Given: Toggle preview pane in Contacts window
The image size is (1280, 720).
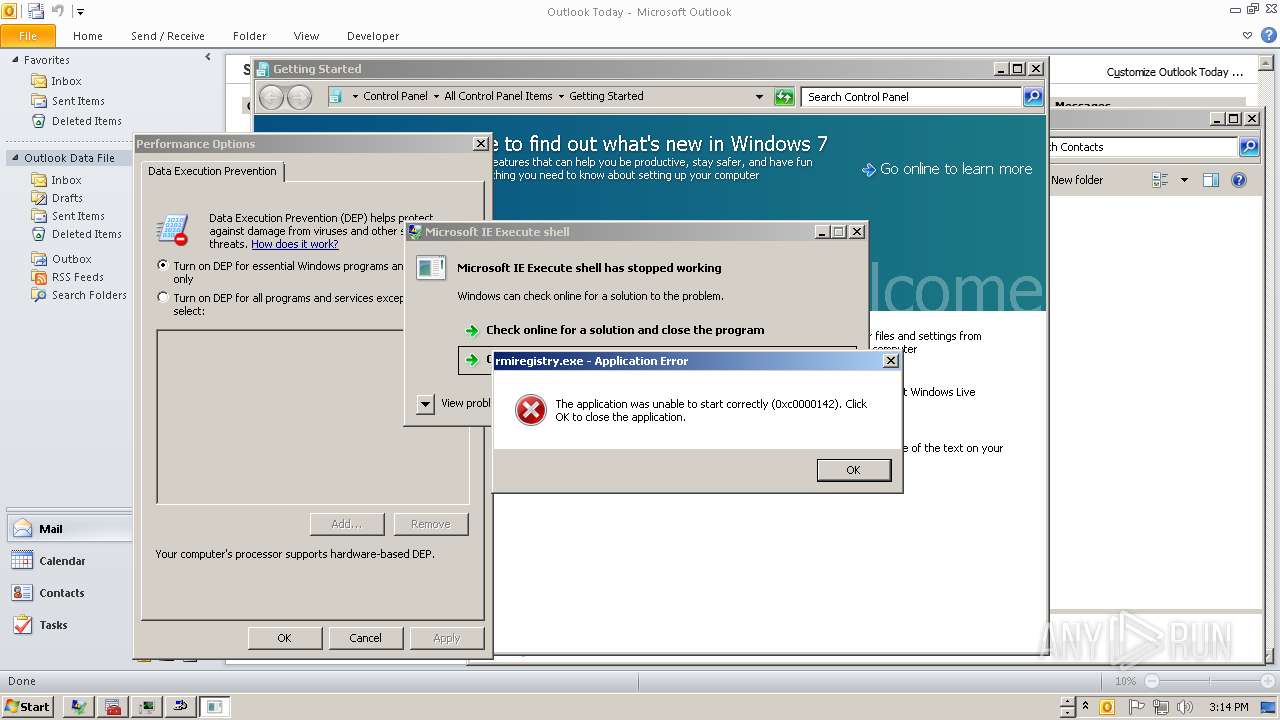Looking at the screenshot, I should [1211, 180].
